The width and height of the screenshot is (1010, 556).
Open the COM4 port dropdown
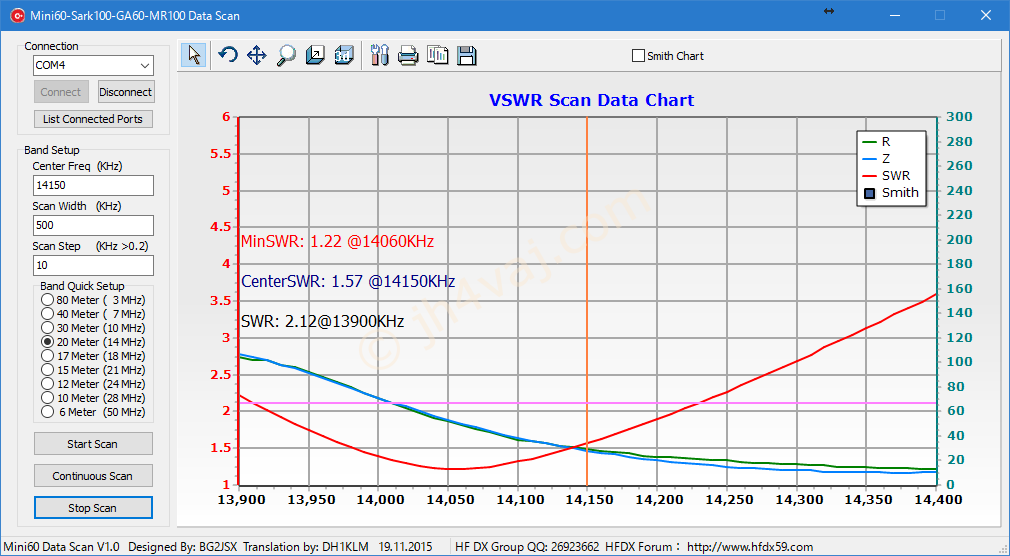145,65
